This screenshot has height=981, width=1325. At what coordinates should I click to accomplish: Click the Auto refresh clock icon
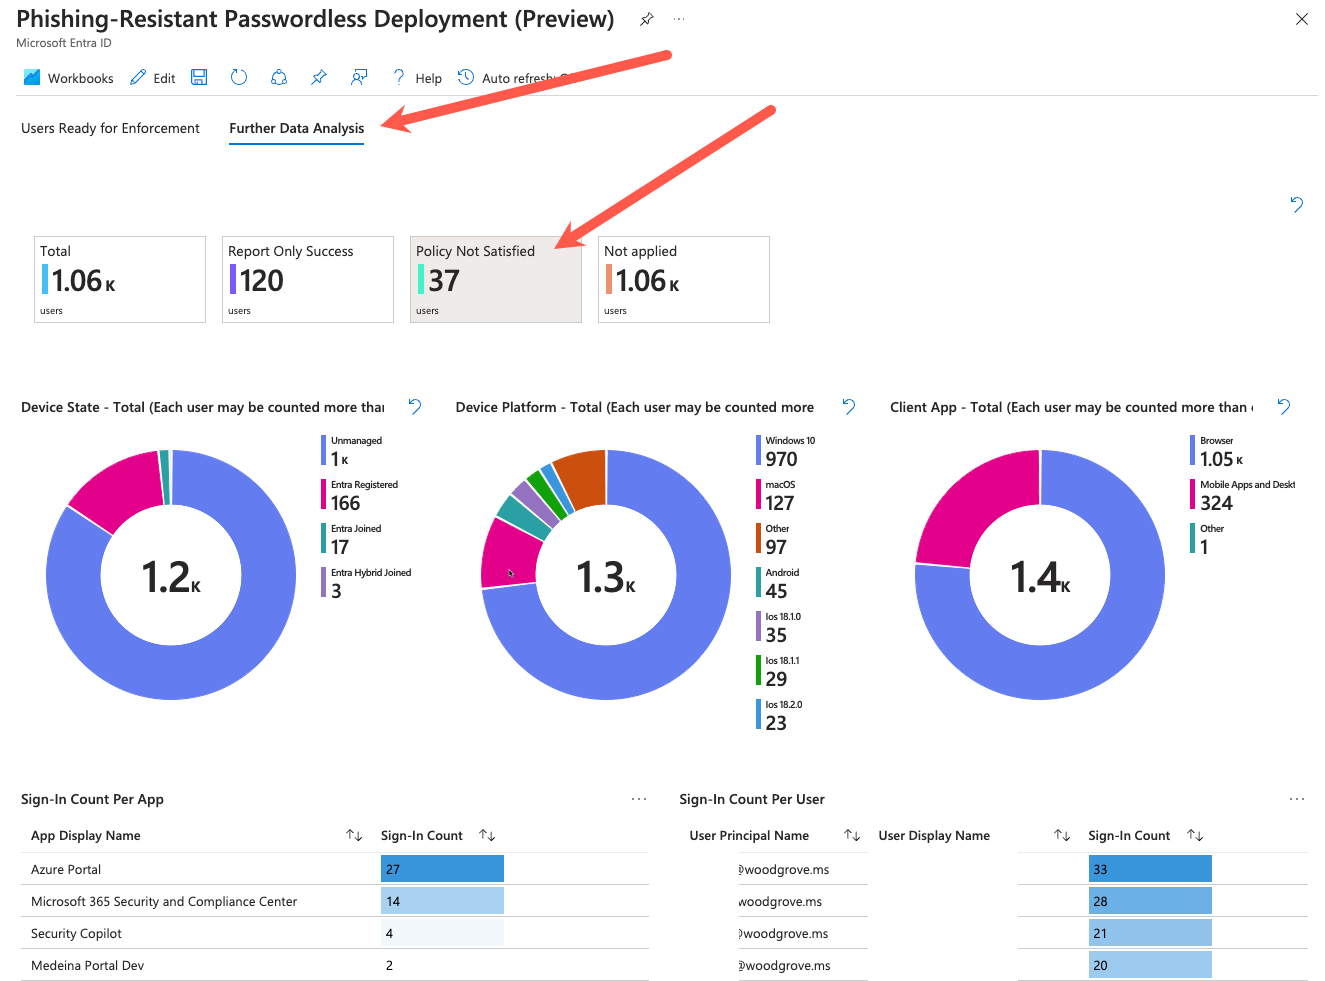pyautogui.click(x=466, y=77)
